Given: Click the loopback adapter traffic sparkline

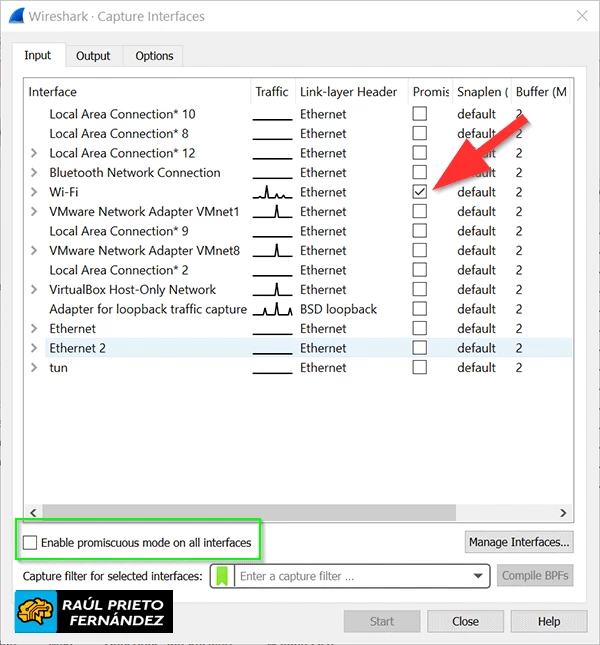Looking at the screenshot, I should [272, 309].
